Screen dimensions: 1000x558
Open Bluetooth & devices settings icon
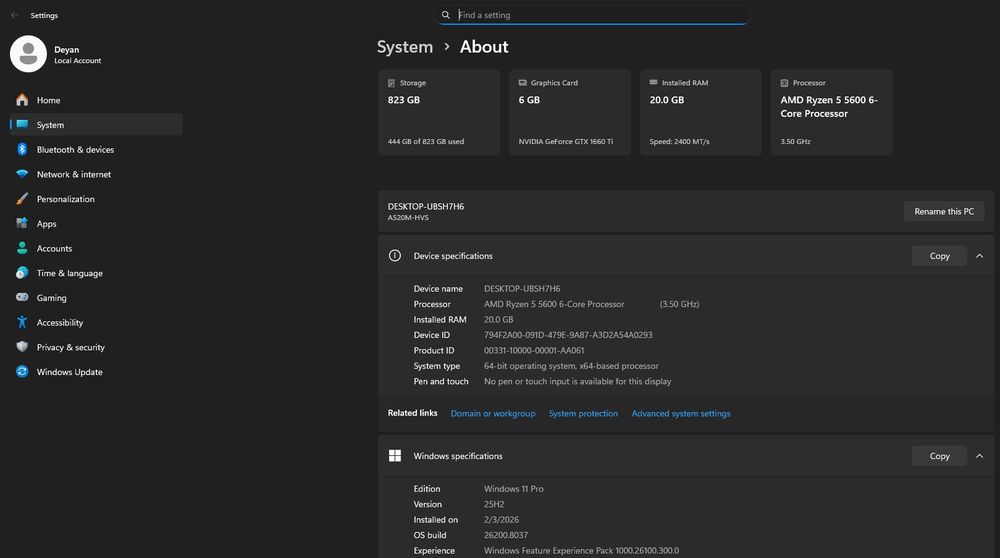(x=22, y=150)
